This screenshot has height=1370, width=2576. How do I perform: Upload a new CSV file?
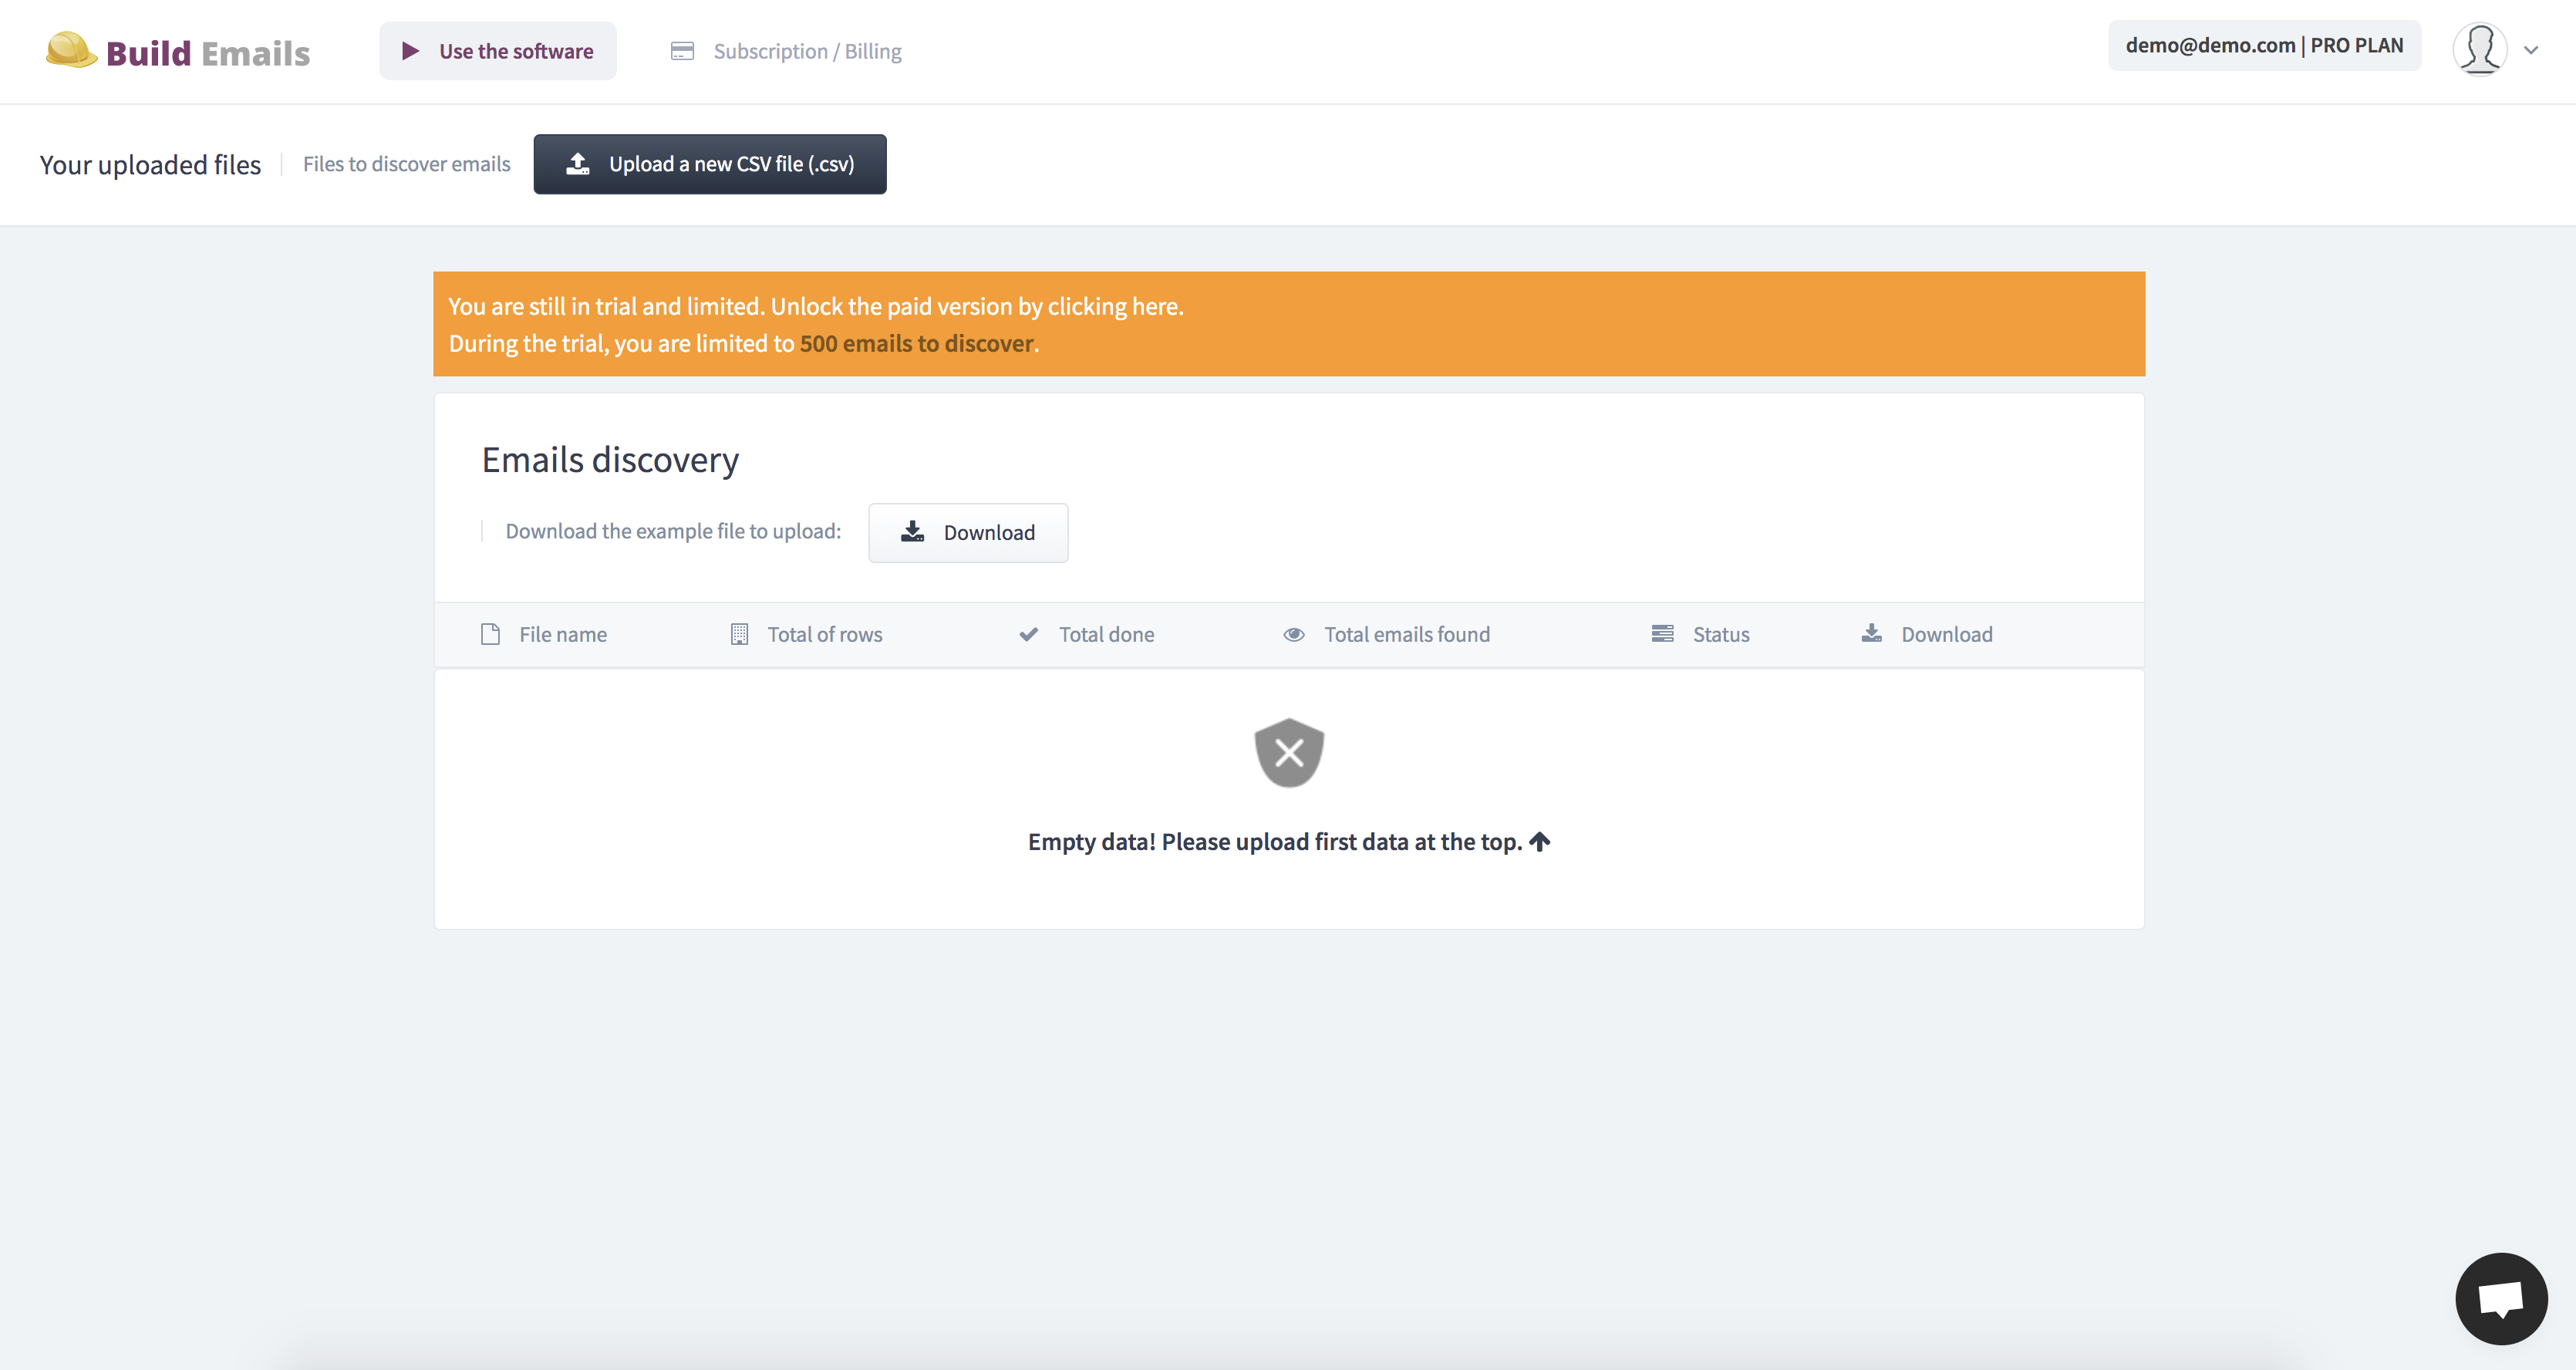click(x=710, y=164)
